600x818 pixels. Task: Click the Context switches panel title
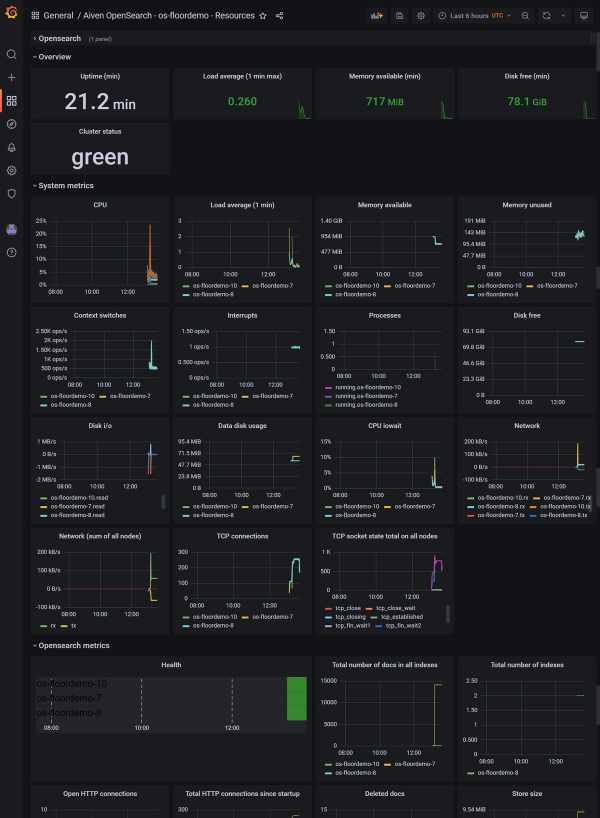pos(100,316)
